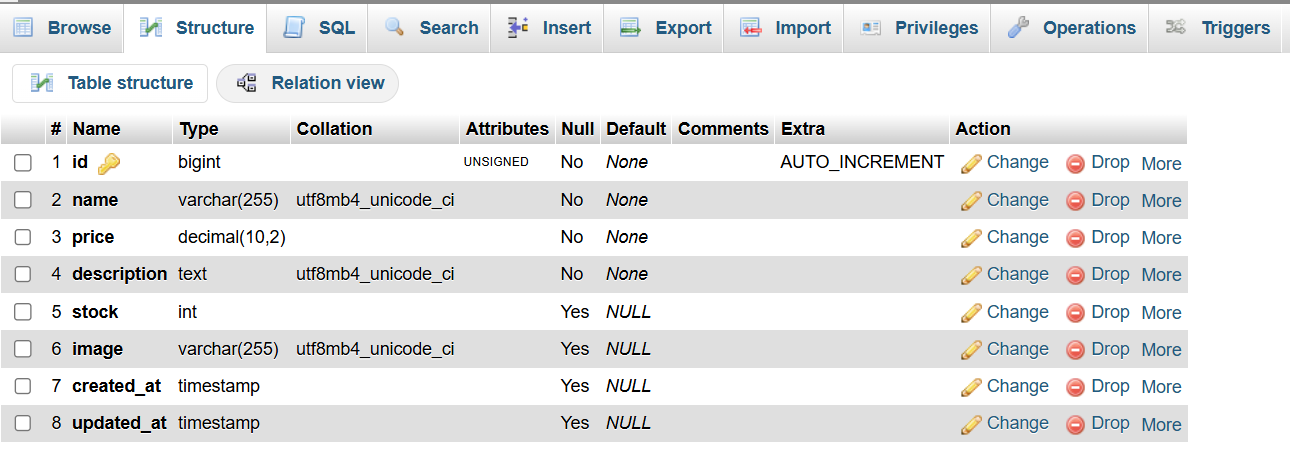This screenshot has width=1290, height=454.
Task: Click the Relation view icon
Action: 246,83
